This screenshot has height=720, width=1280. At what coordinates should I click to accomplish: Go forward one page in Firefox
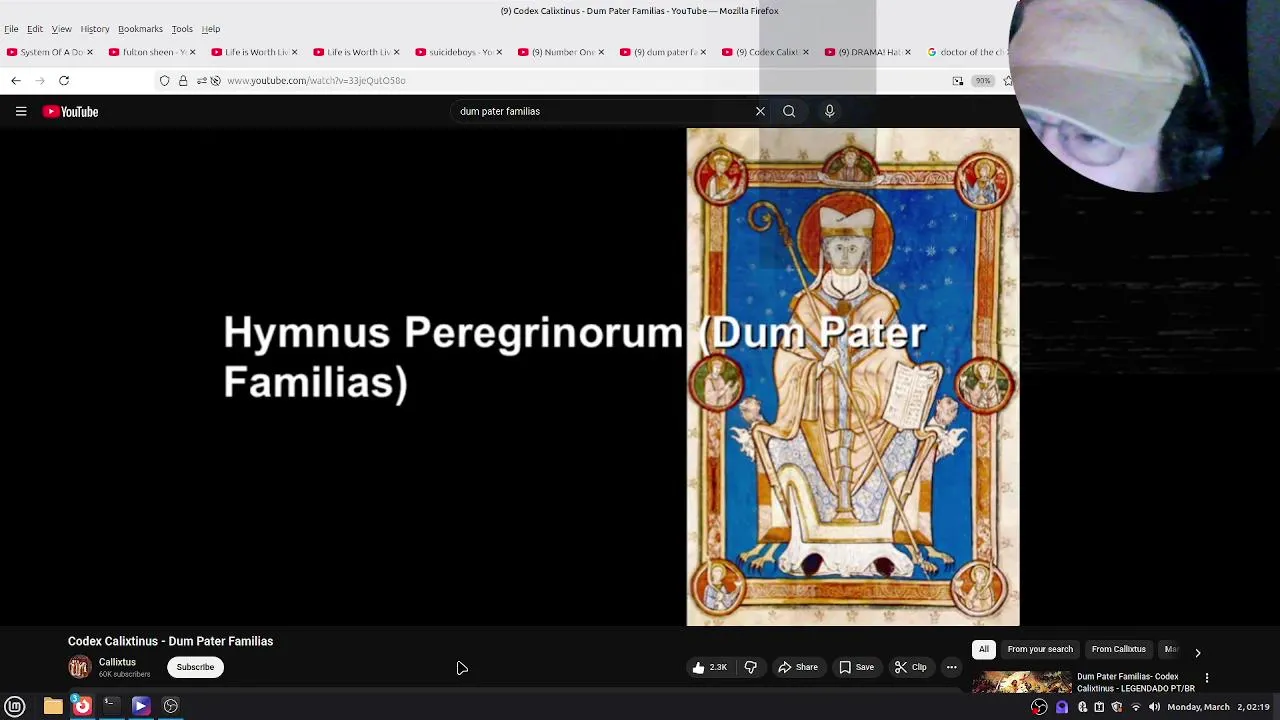40,80
